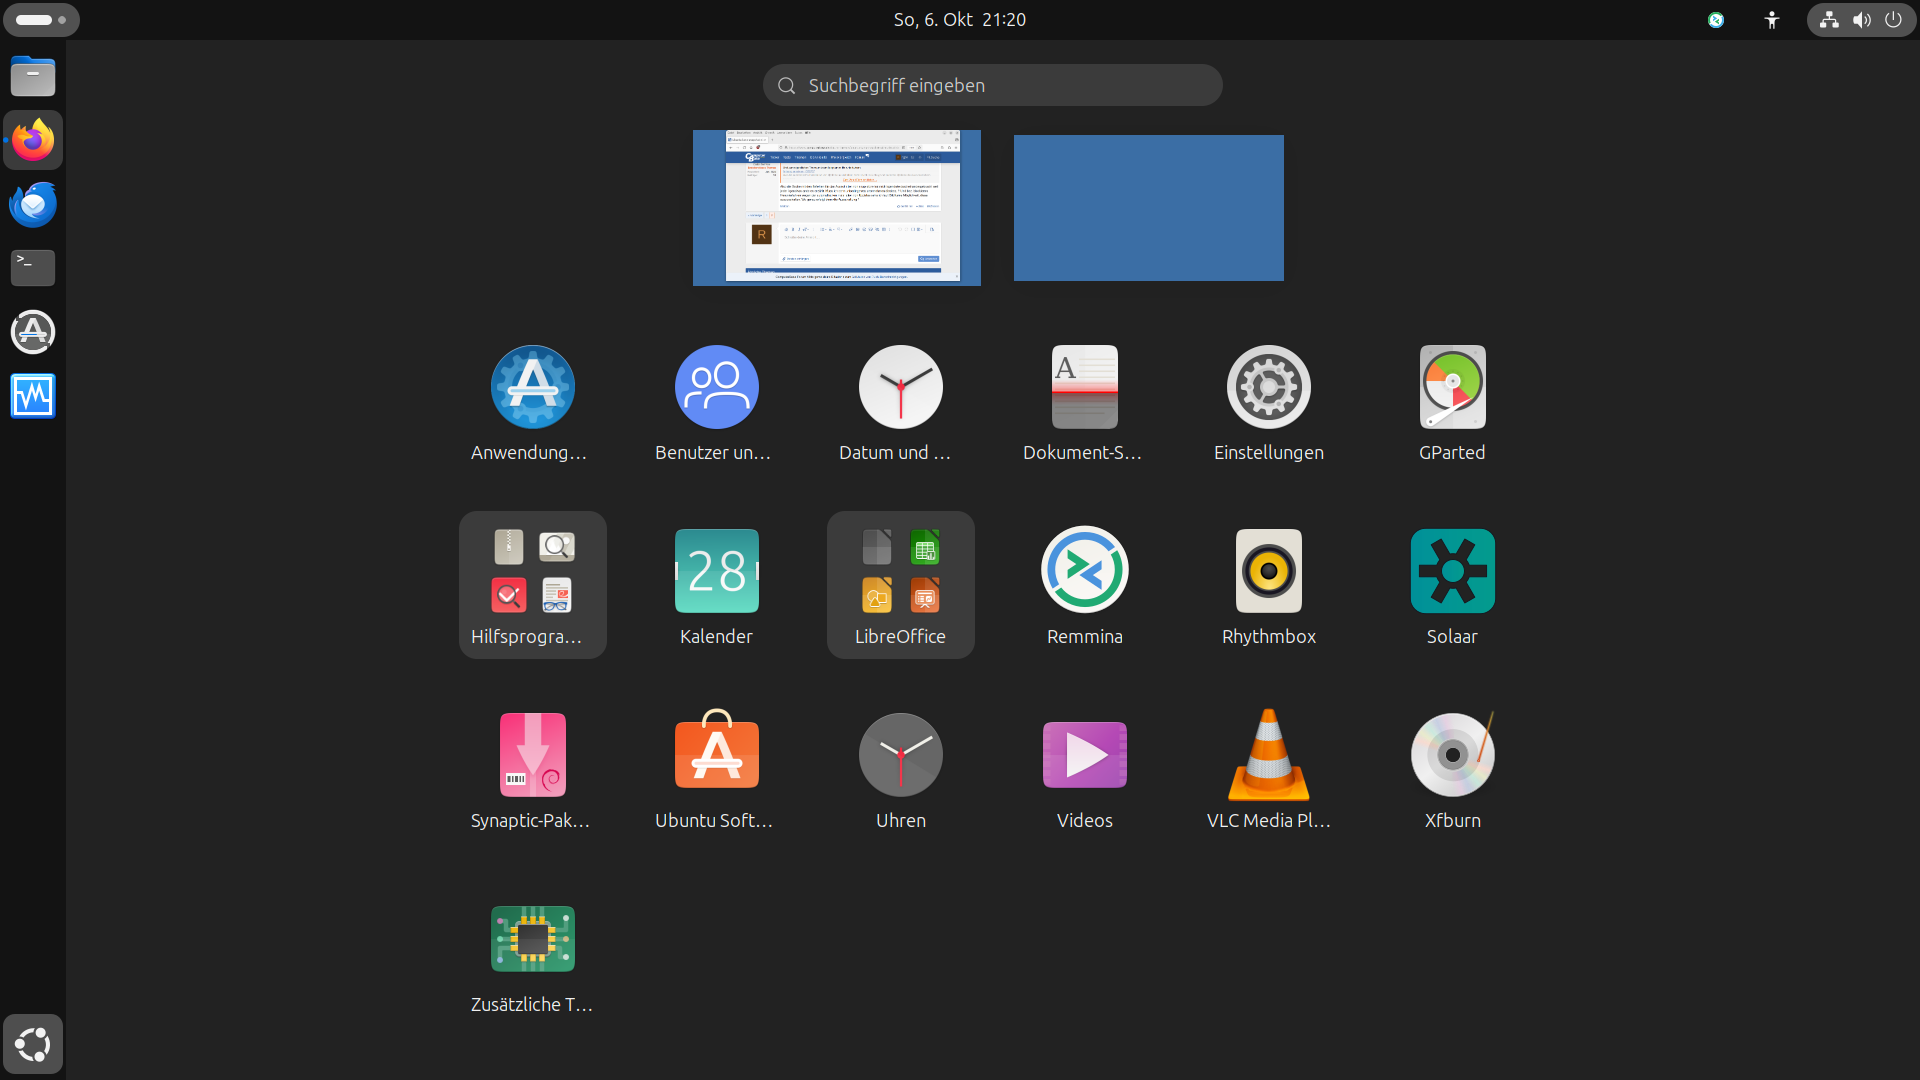Toggle Show Apps button in dock
The height and width of the screenshot is (1080, 1920).
[33, 1044]
